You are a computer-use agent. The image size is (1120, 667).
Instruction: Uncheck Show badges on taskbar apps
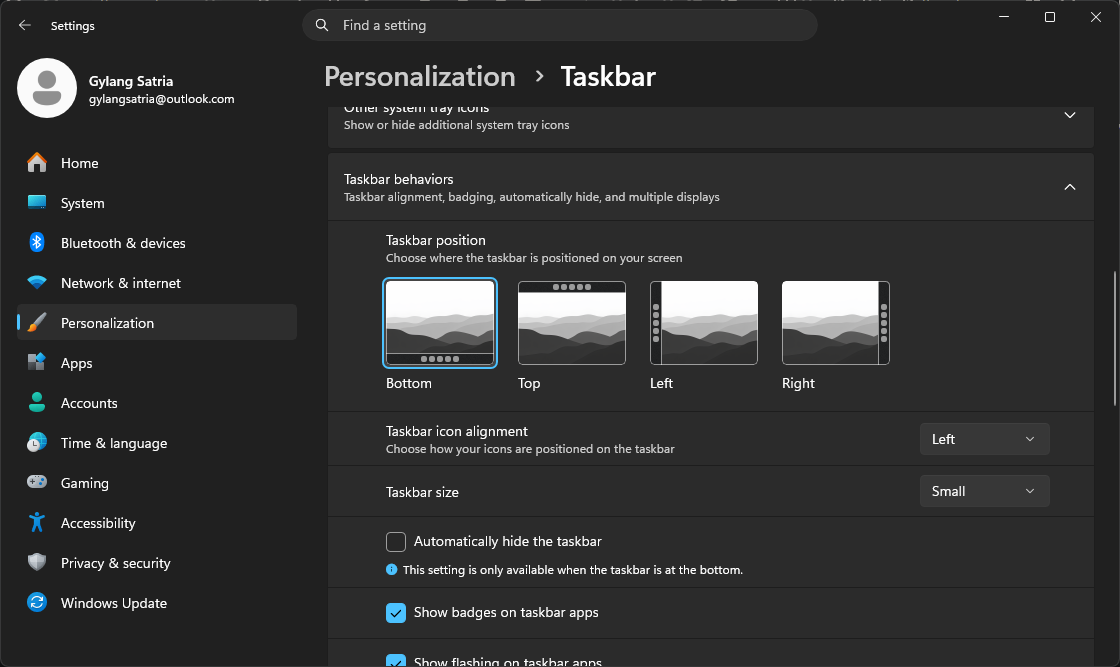pos(396,613)
